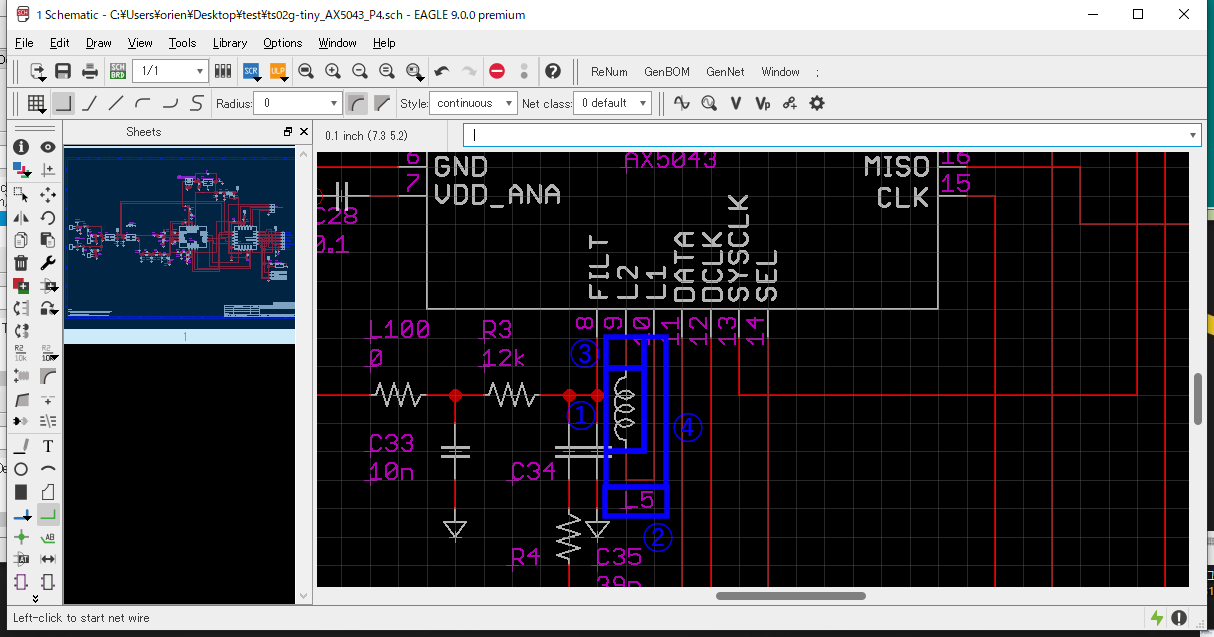Open the Grid settings dropdown icon
1214x637 pixels.
36,103
